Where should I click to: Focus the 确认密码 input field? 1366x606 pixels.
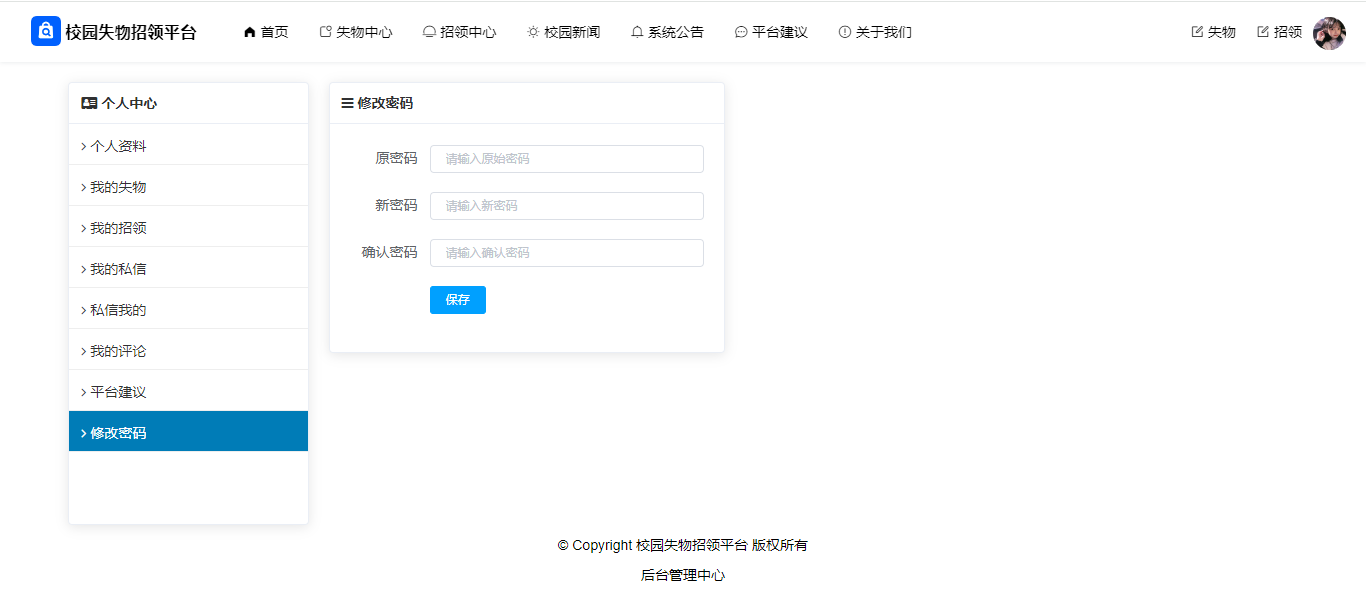point(567,253)
